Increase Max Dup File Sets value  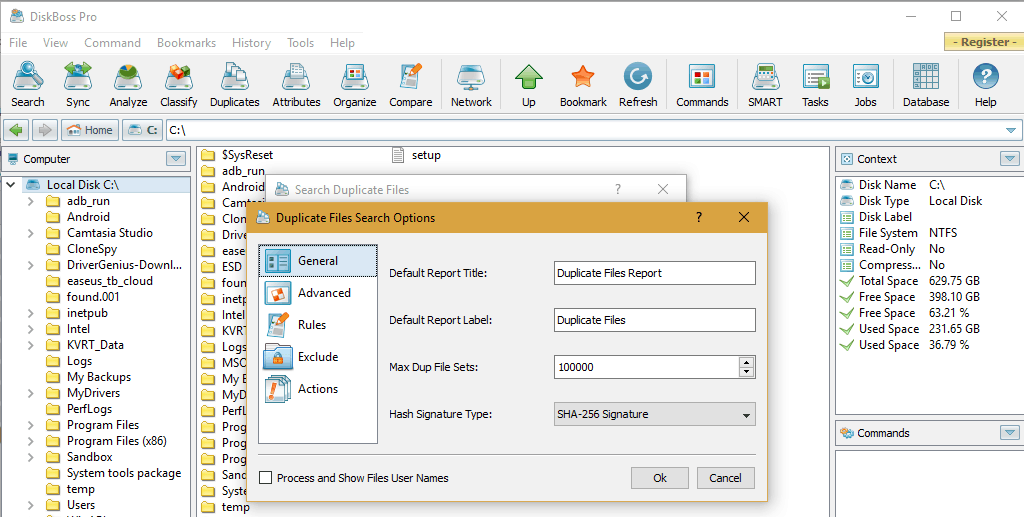746,362
